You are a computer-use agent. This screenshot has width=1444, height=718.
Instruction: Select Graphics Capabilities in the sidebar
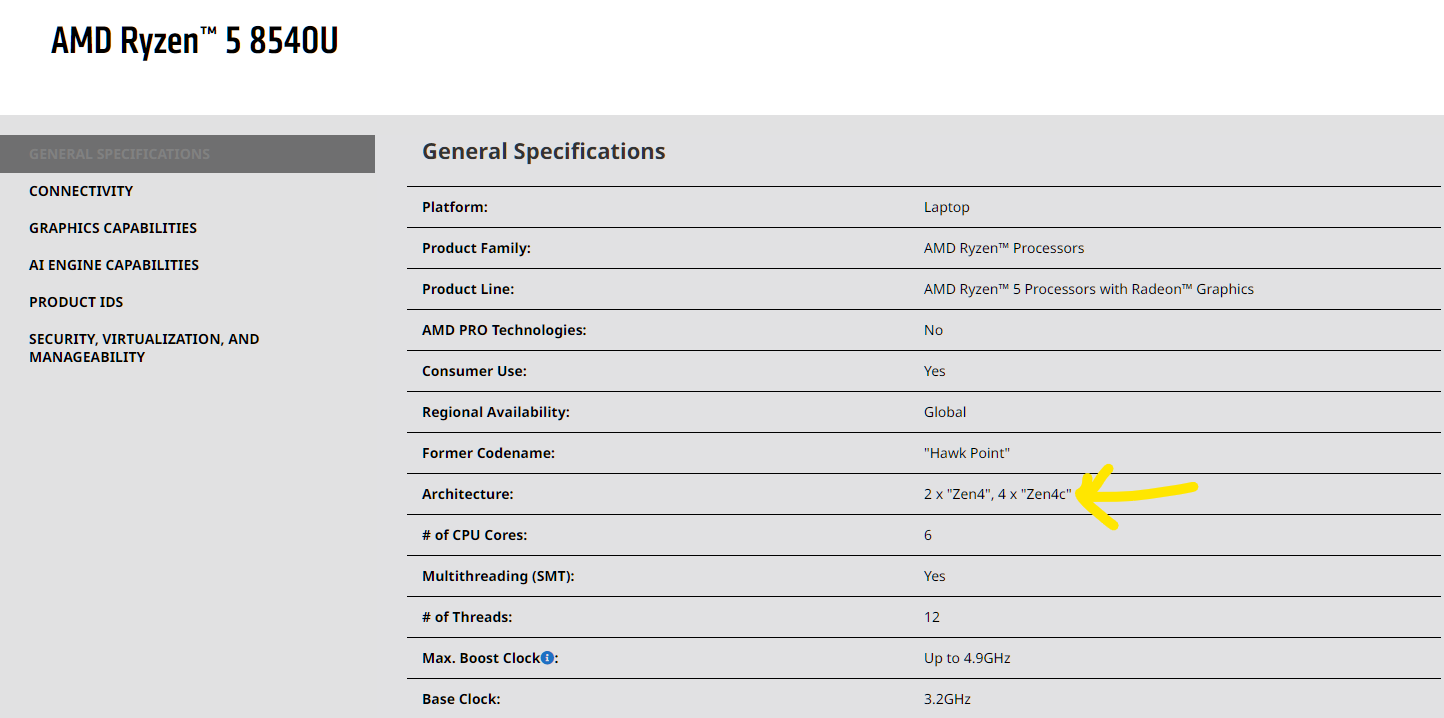(113, 228)
